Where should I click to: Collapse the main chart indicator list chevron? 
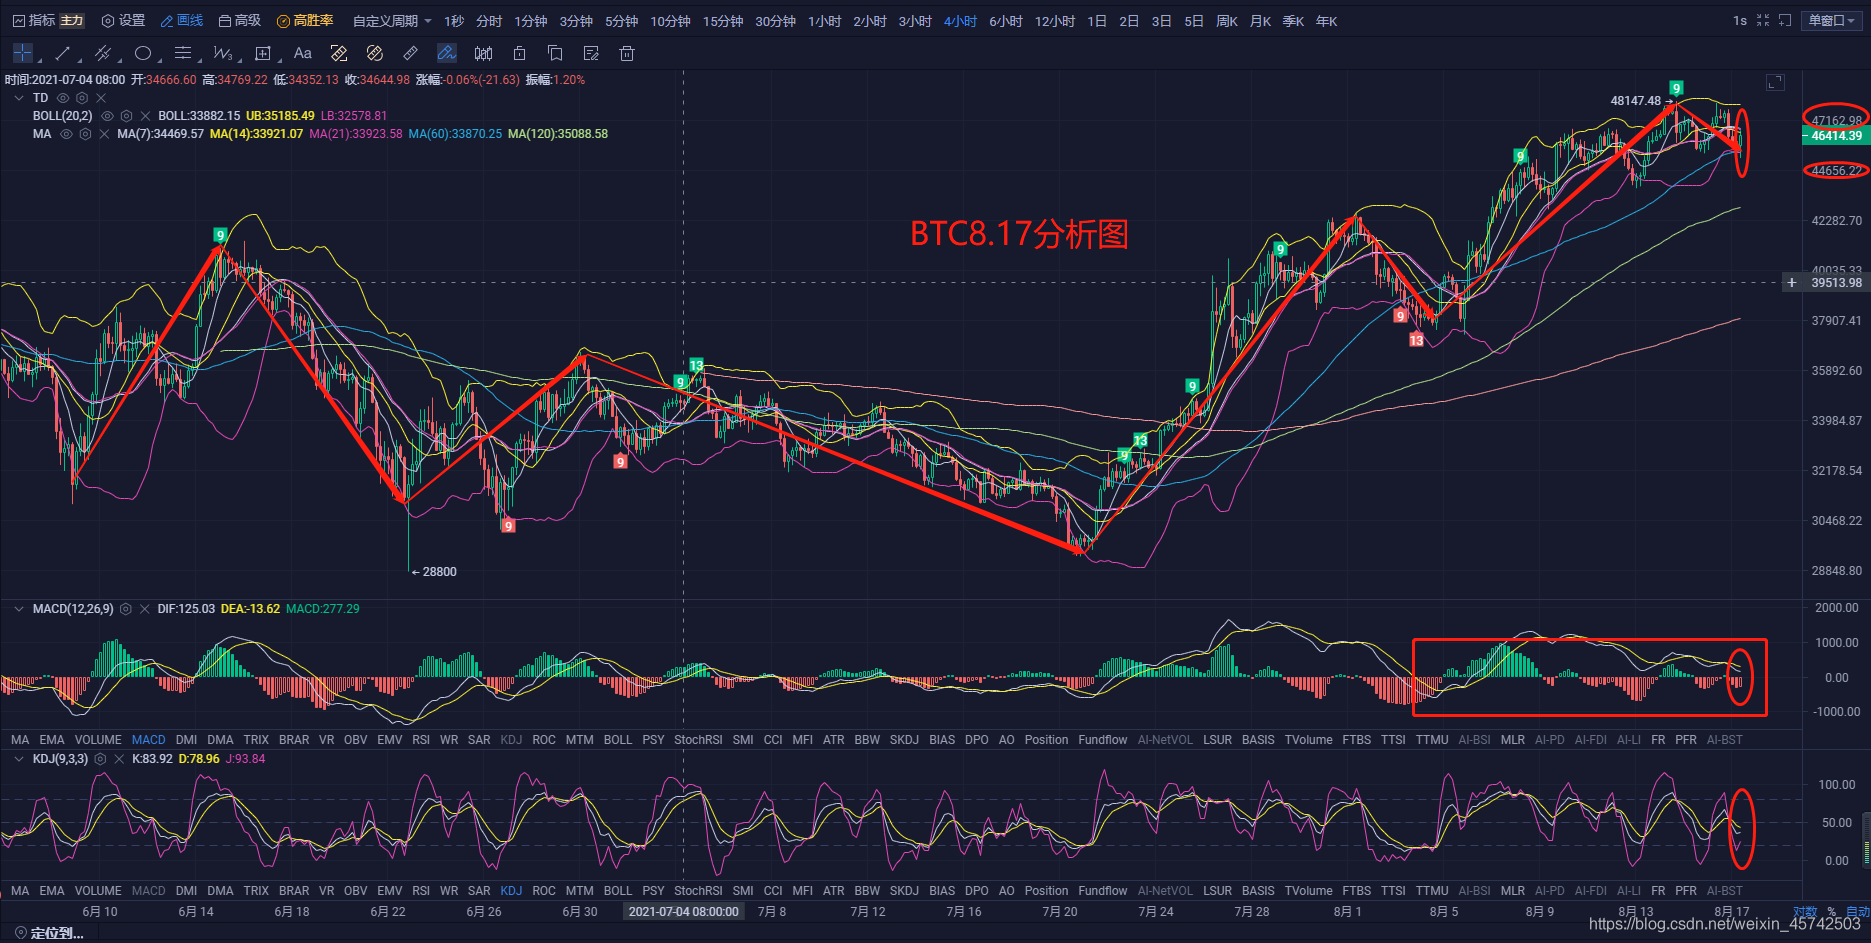pyautogui.click(x=19, y=98)
